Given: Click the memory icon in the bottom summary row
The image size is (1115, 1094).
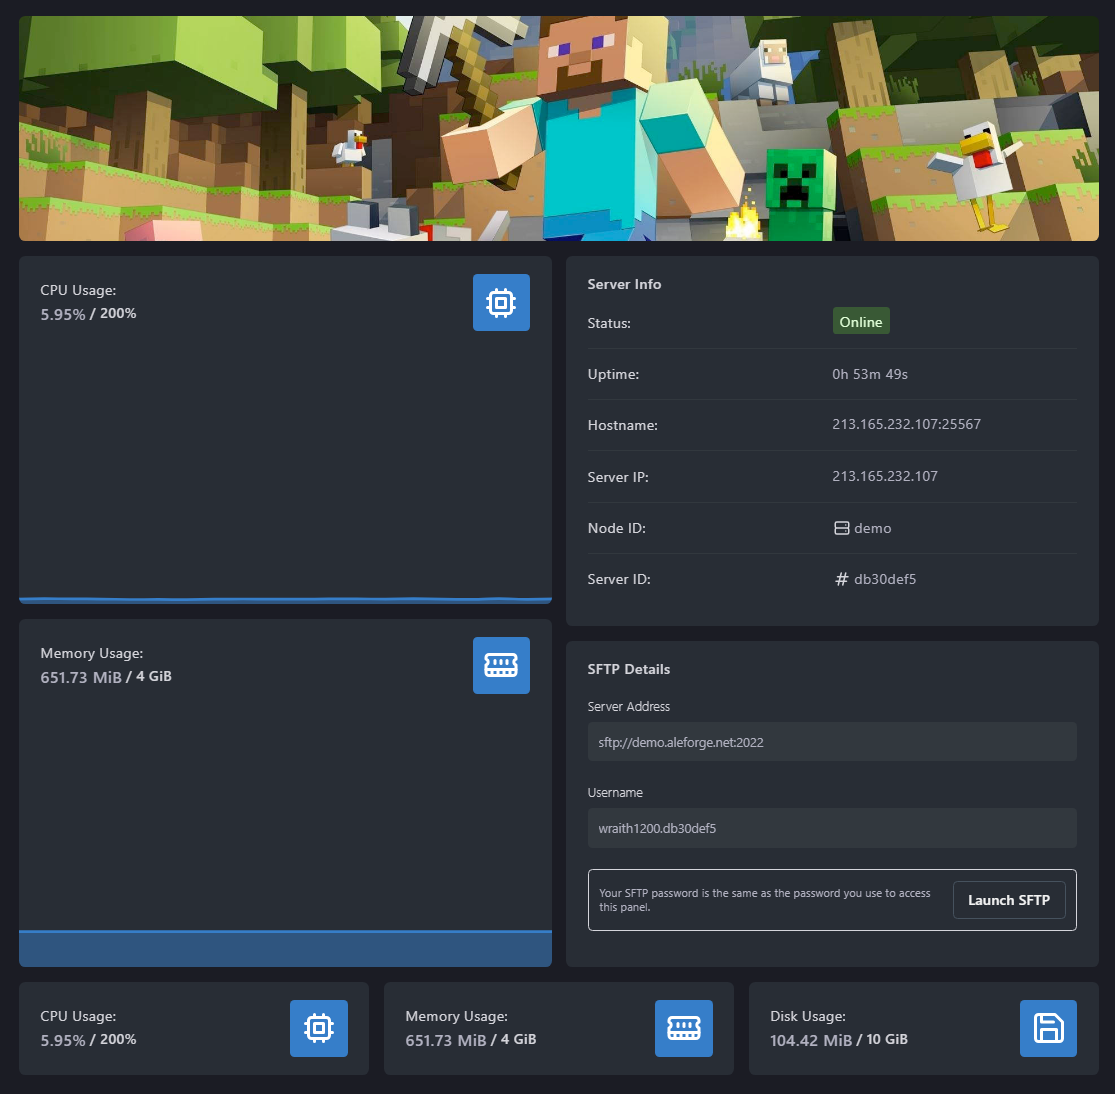Looking at the screenshot, I should coord(683,1028).
